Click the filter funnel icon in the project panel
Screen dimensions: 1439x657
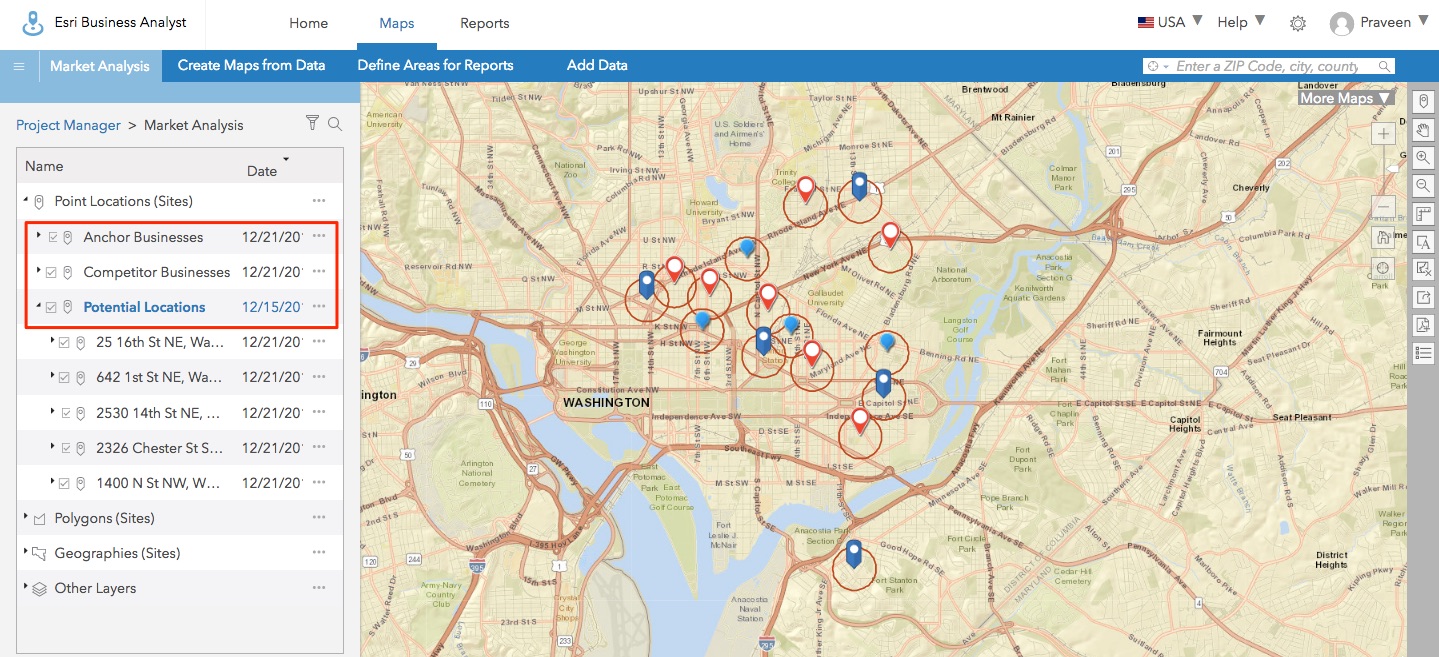coord(312,123)
